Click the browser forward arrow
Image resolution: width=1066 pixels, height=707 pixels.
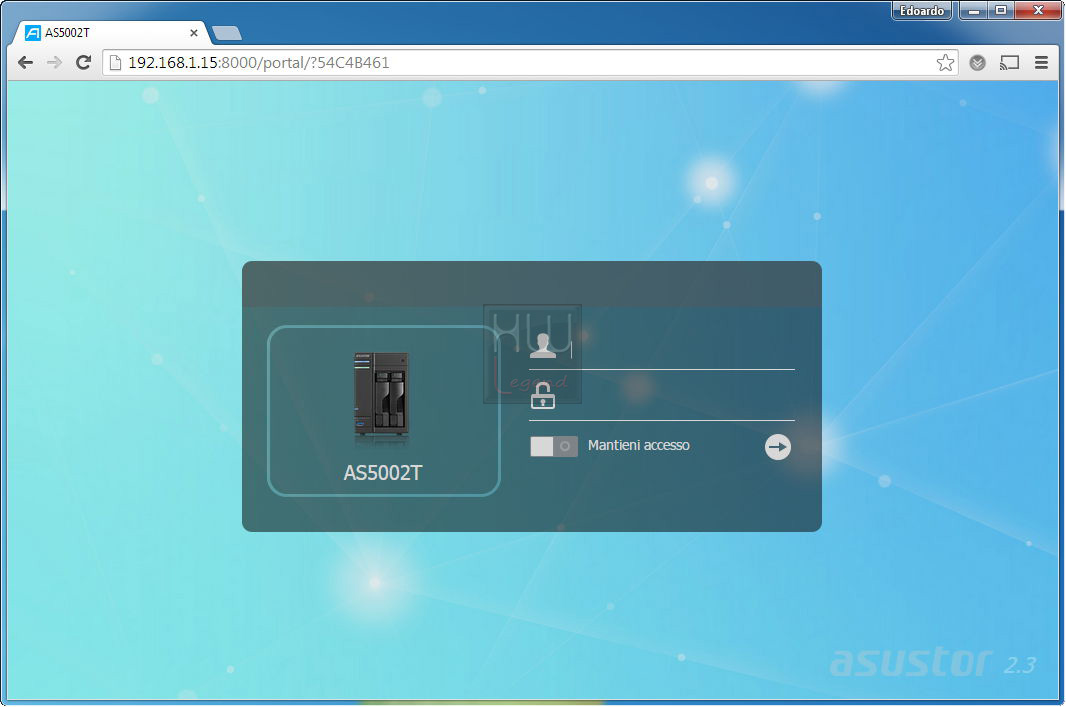coord(54,63)
